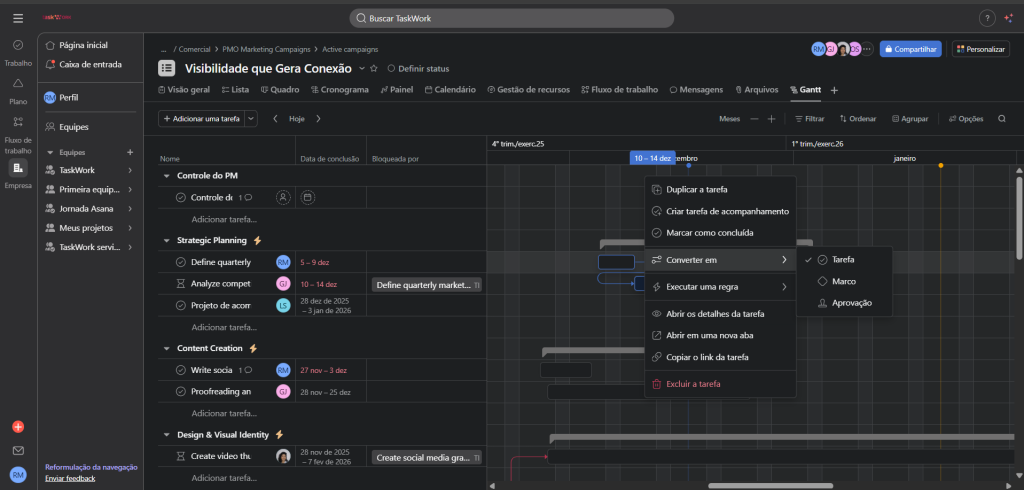The width and height of the screenshot is (1024, 490).
Task: Zoom in timeline with plus icon
Action: click(x=771, y=119)
